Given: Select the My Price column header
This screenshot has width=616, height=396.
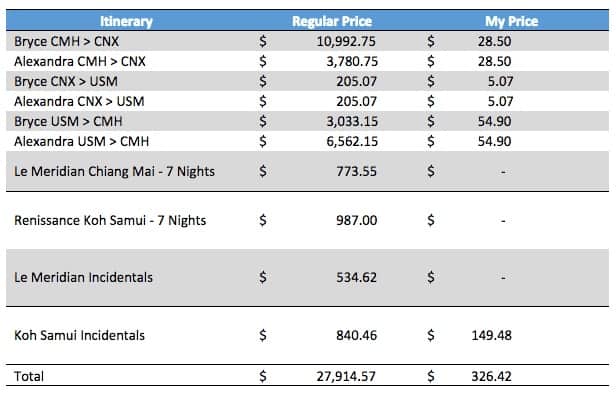Looking at the screenshot, I should tap(512, 21).
